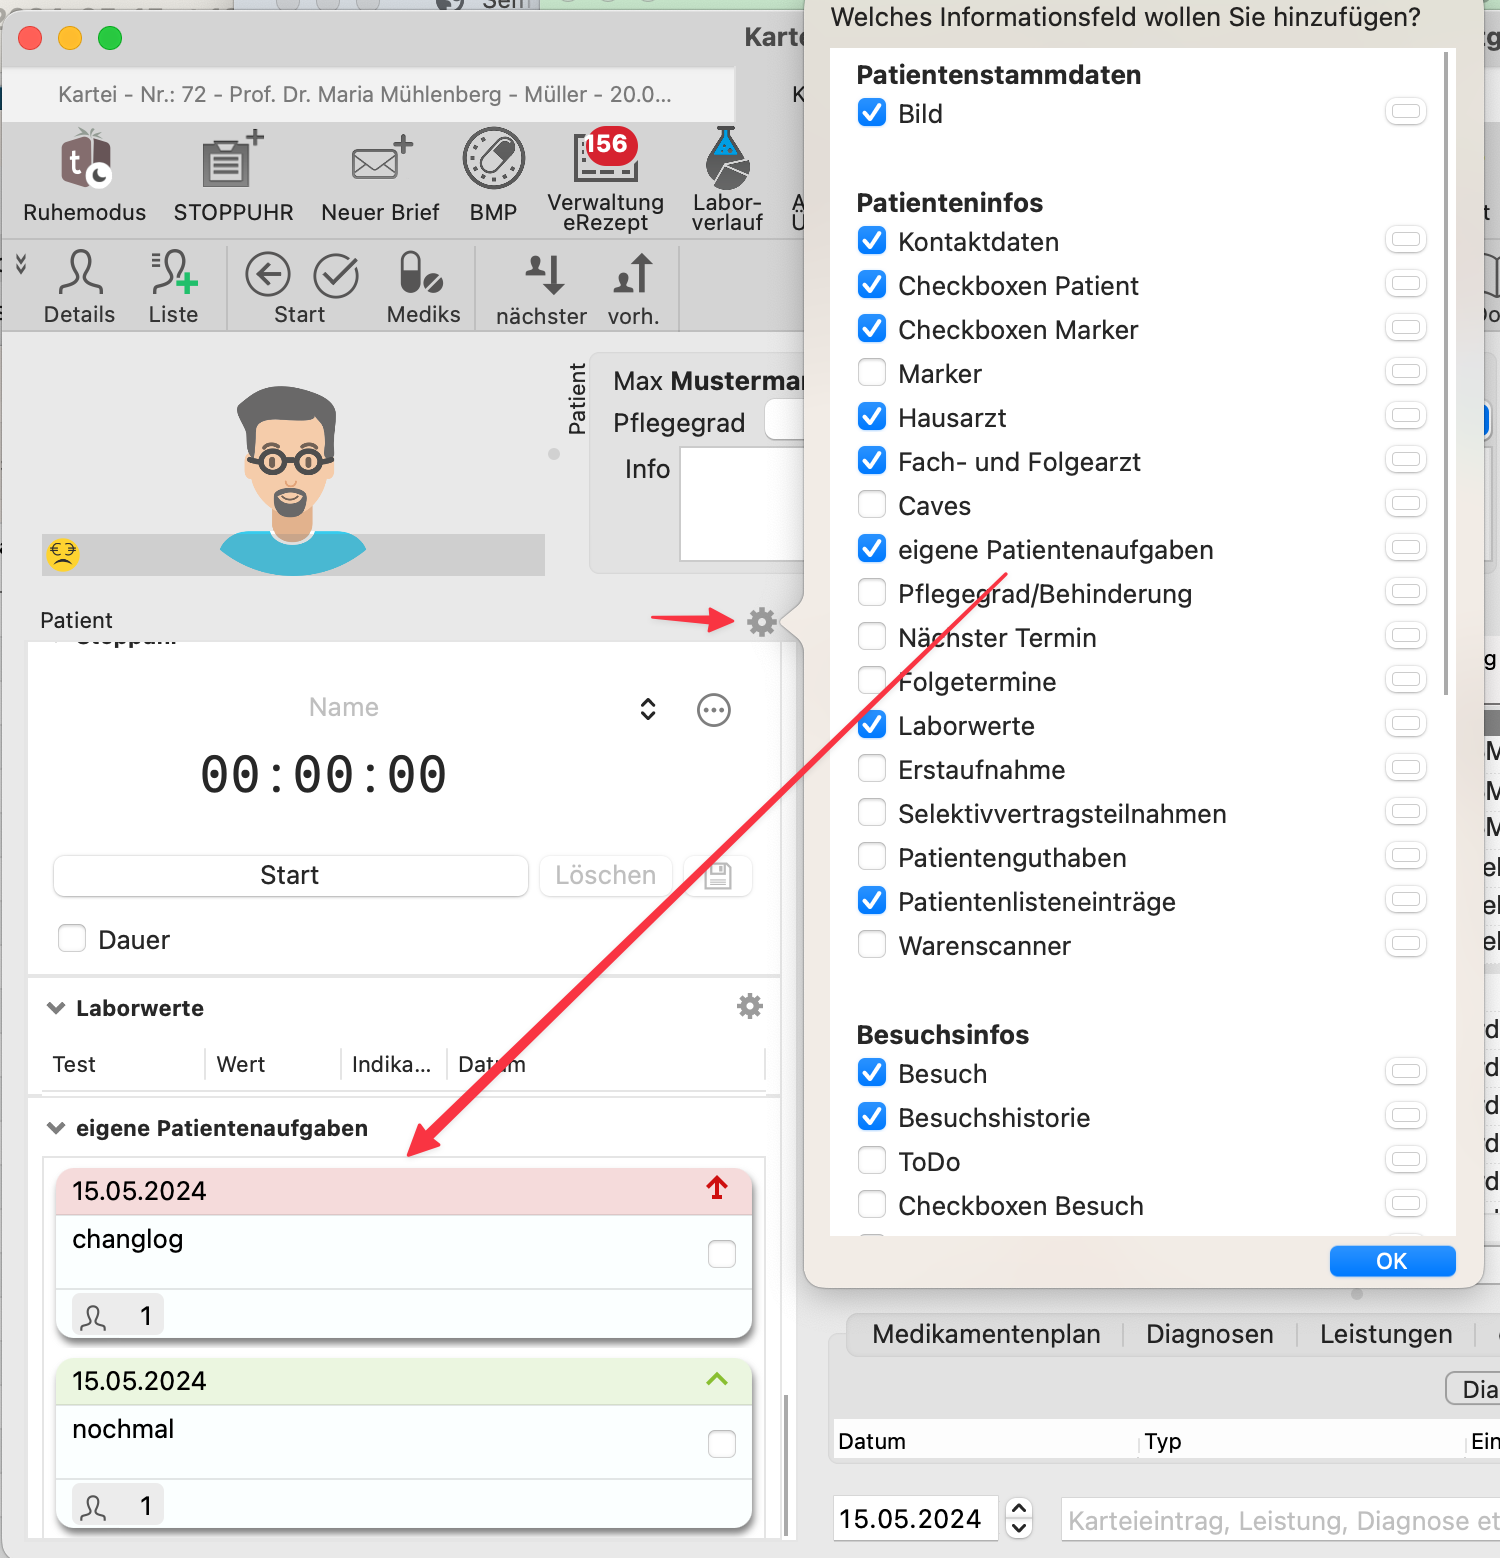Click red priority arrow on changlog task
Image resolution: width=1500 pixels, height=1558 pixels.
tap(717, 1188)
